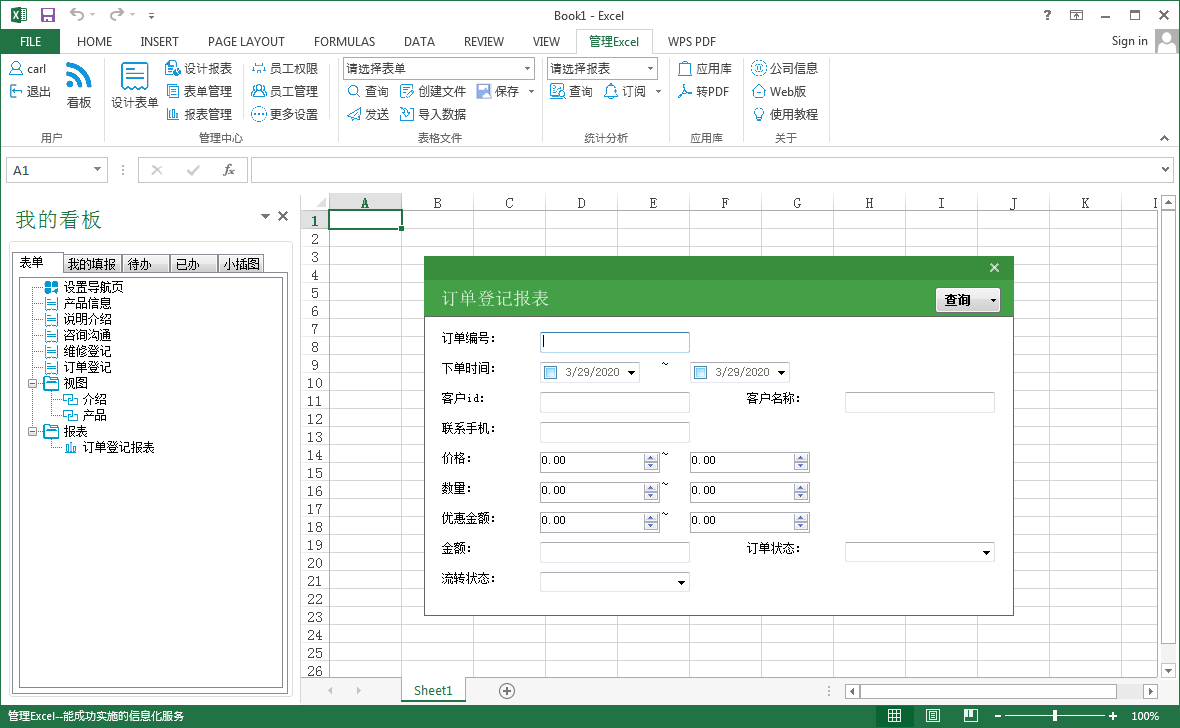Click the 查询 button in the dialog
Image resolution: width=1180 pixels, height=728 pixels.
[958, 300]
